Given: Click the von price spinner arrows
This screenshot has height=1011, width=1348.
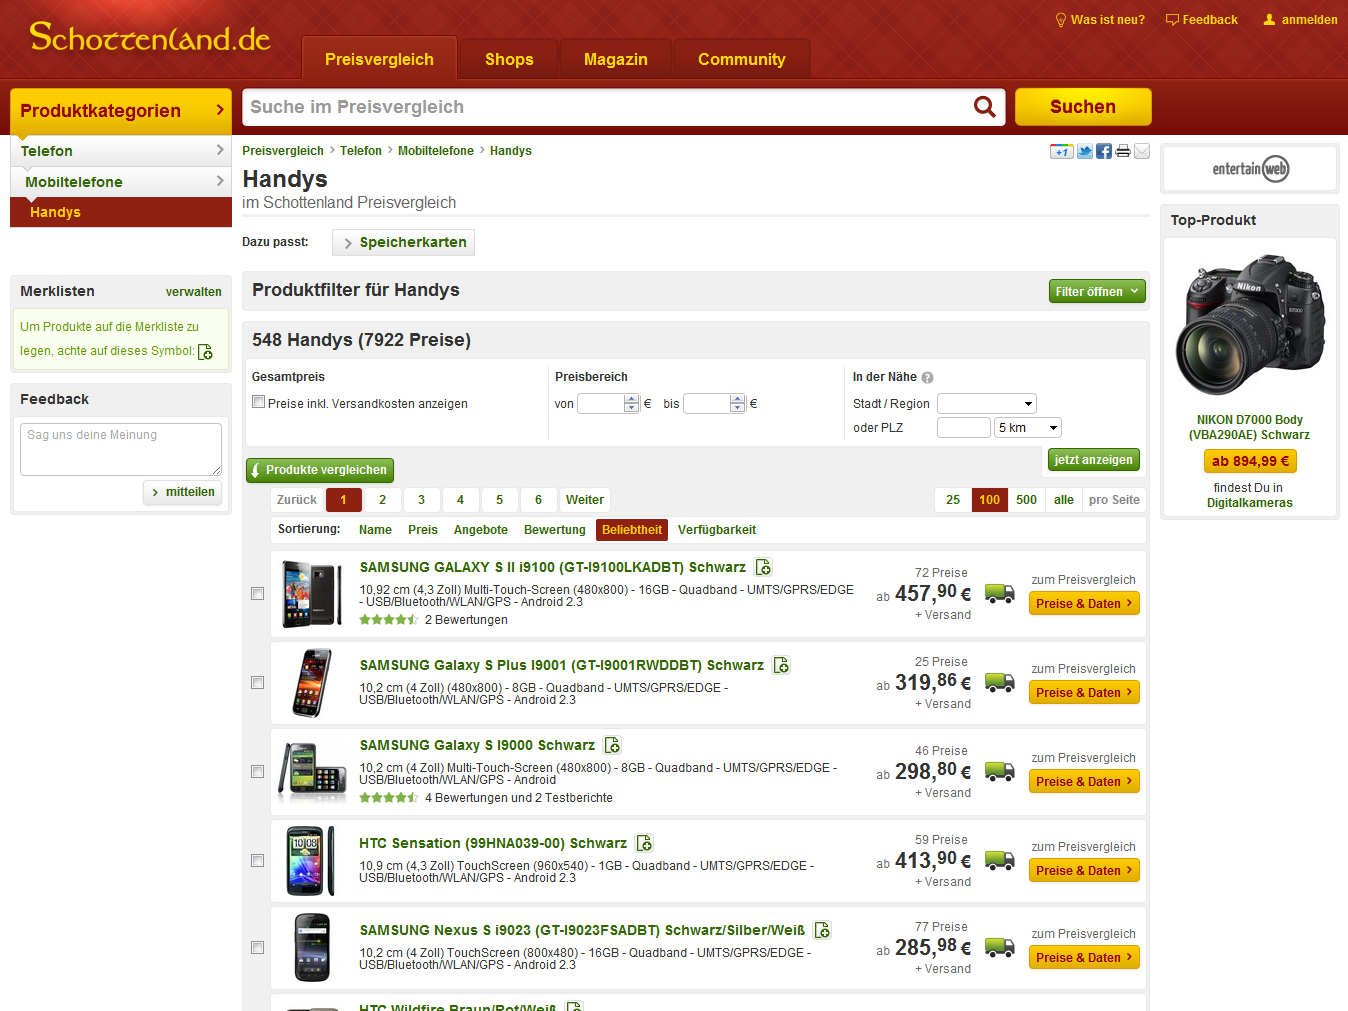Looking at the screenshot, I should pyautogui.click(x=631, y=404).
